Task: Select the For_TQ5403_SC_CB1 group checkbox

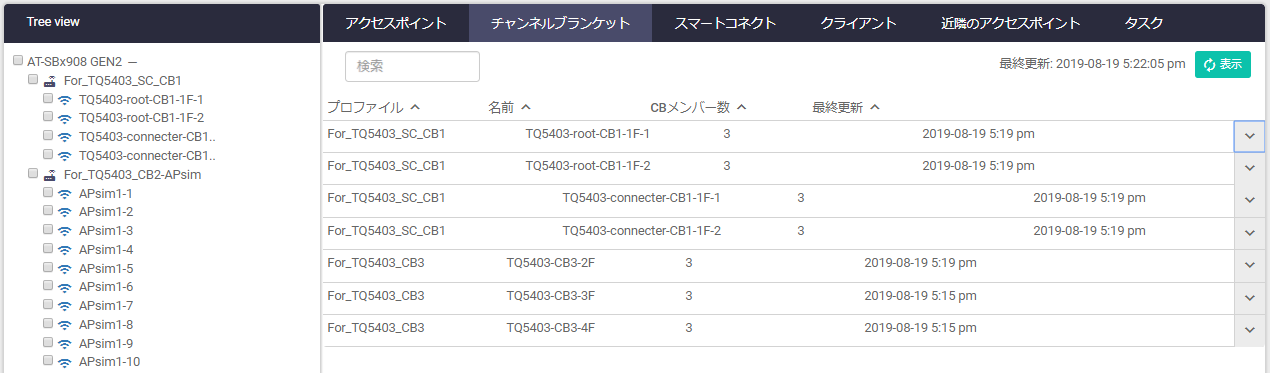Action: point(33,79)
